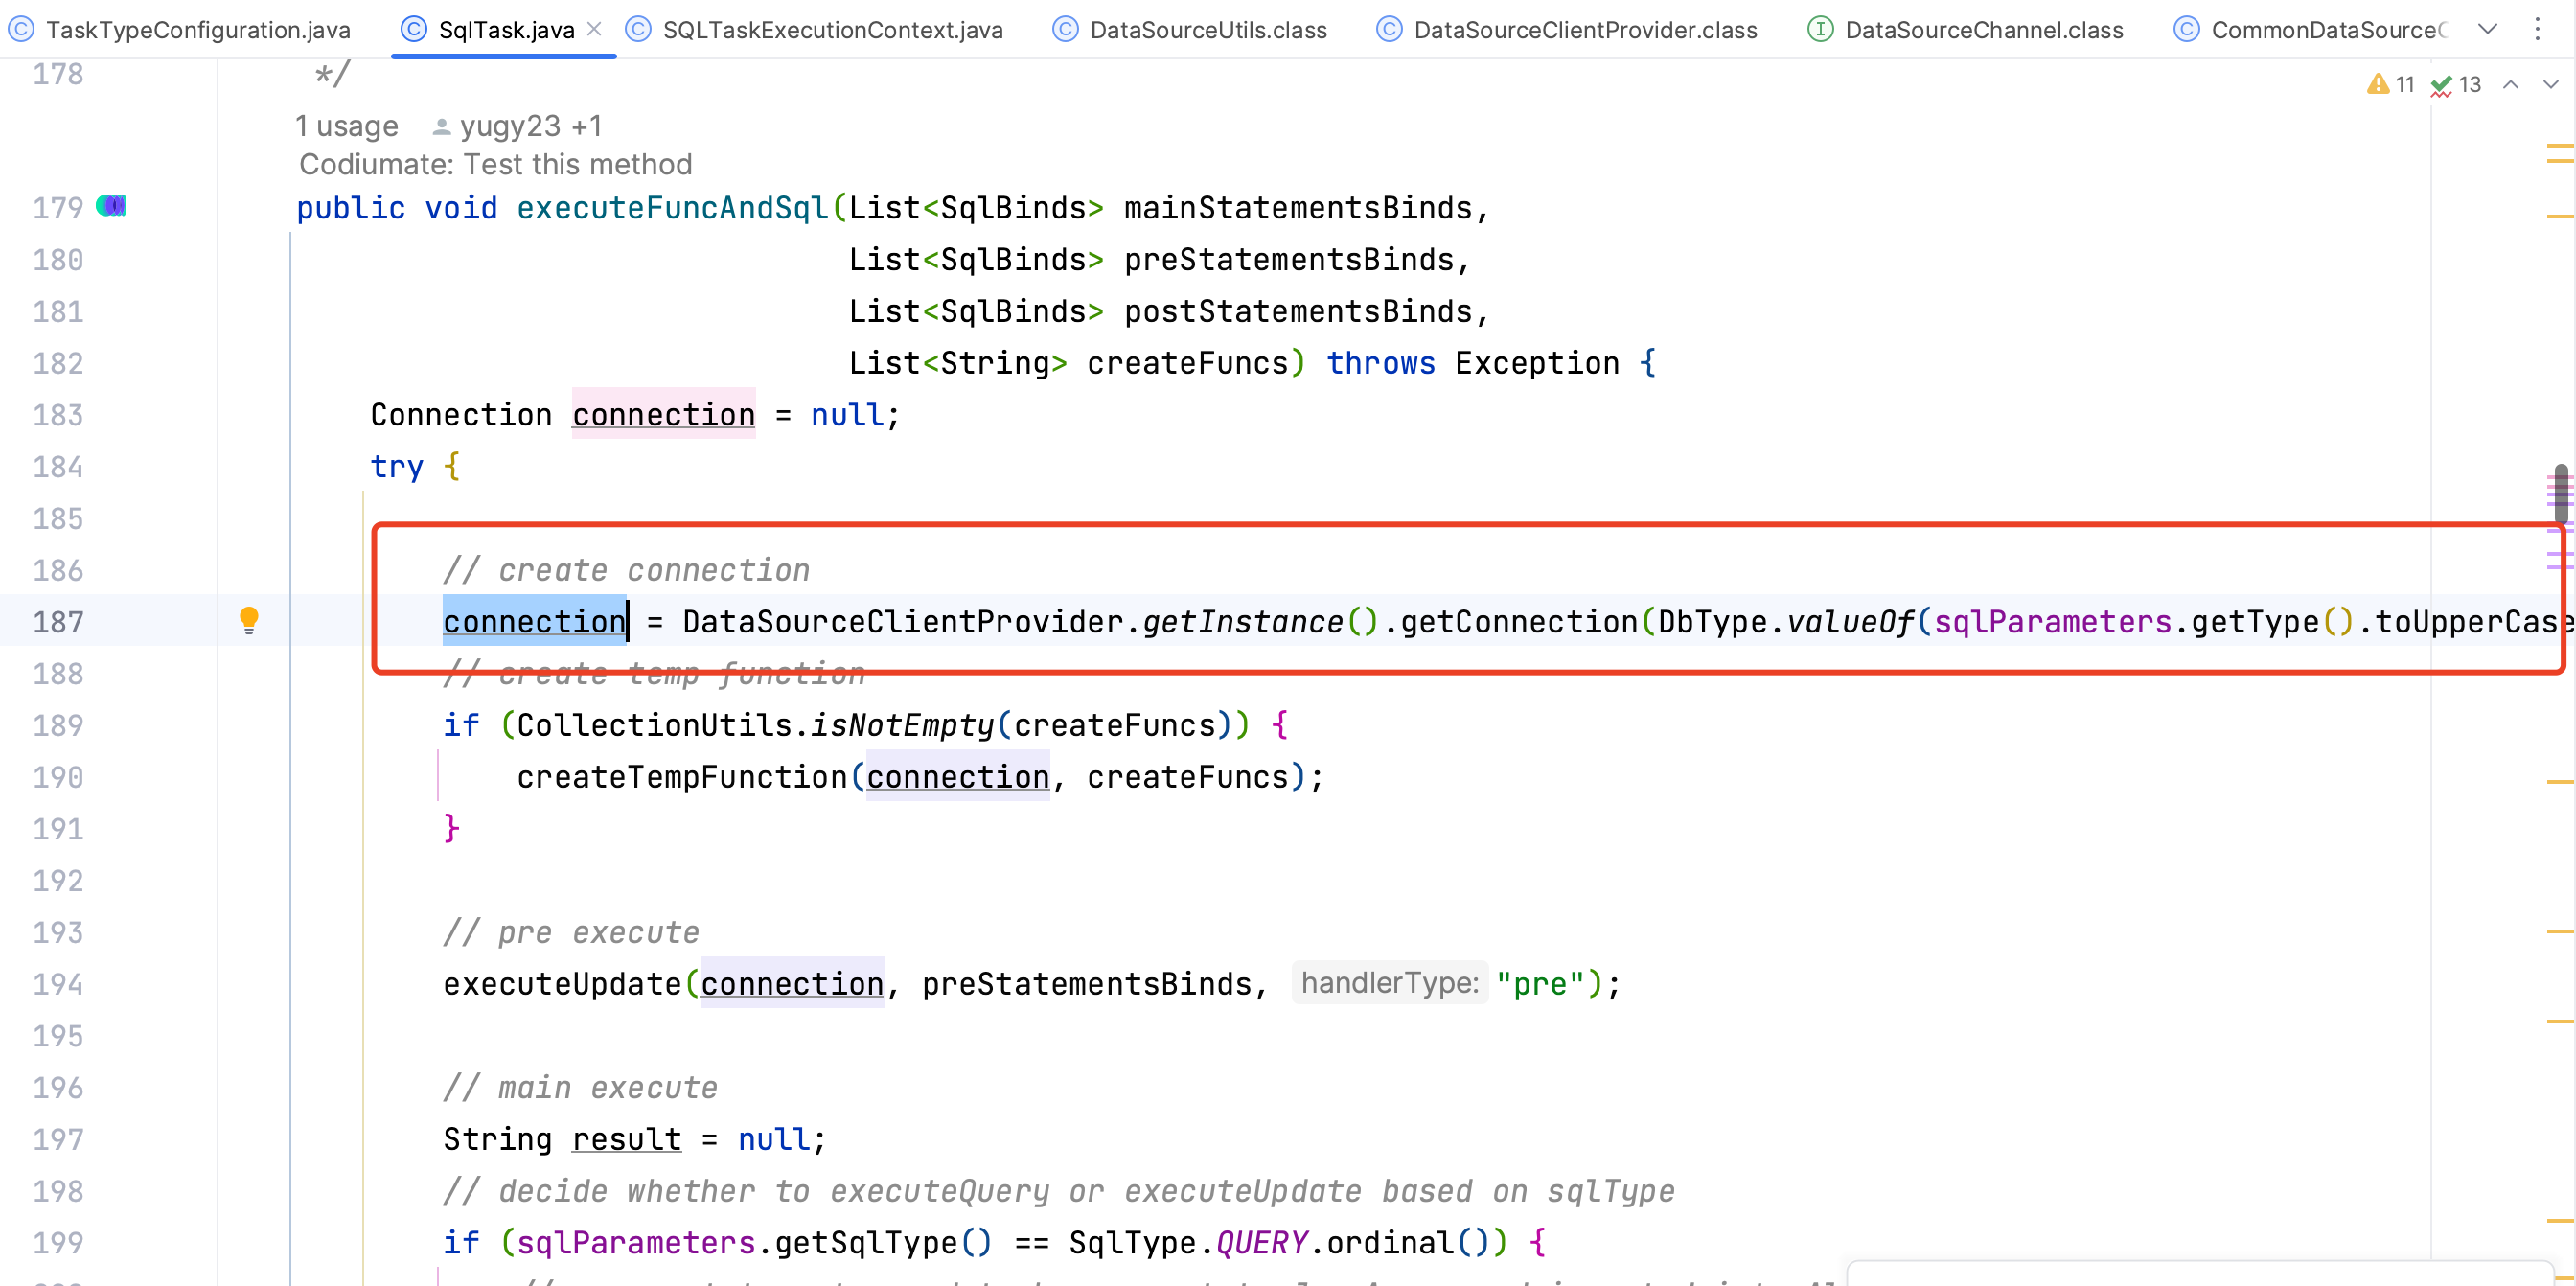
Task: Click the typo count indicator showing 13
Action: (2456, 85)
